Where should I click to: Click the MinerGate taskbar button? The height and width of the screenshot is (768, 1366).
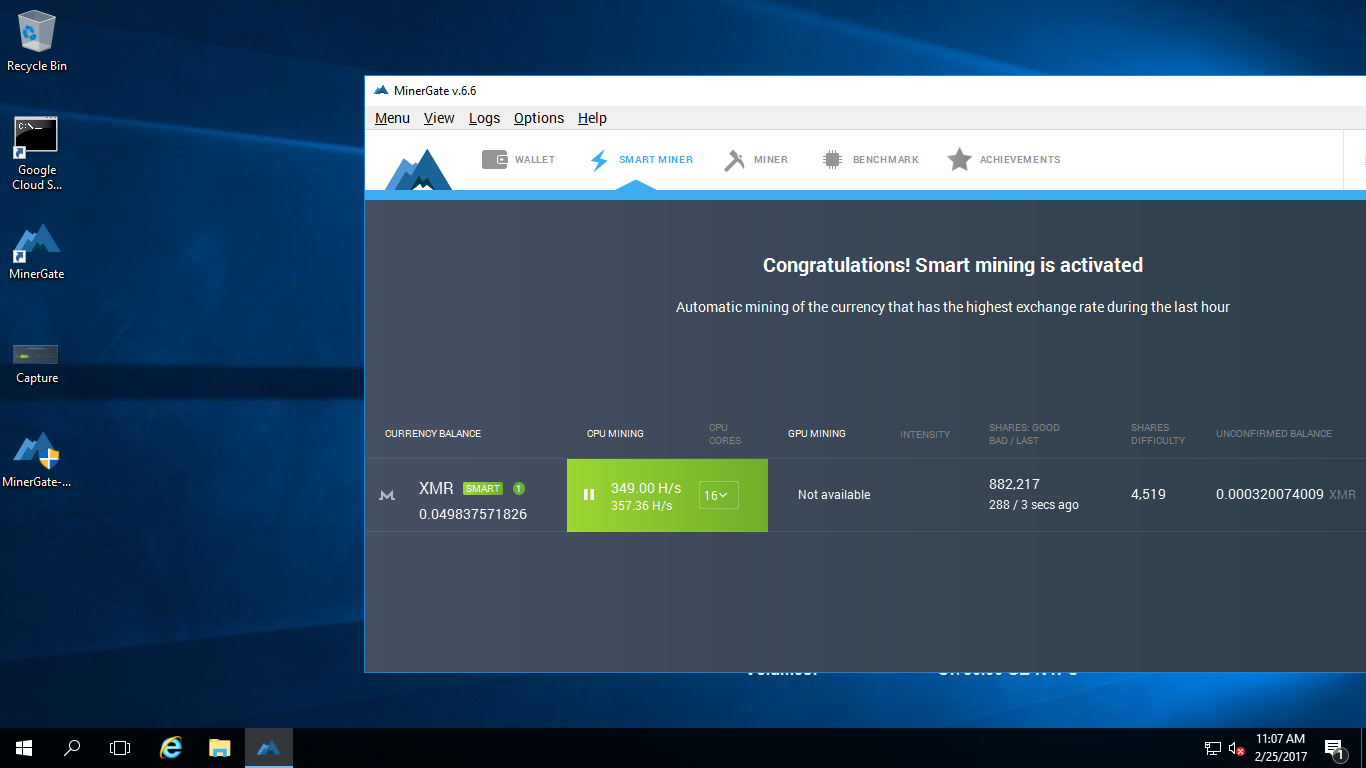tap(269, 748)
